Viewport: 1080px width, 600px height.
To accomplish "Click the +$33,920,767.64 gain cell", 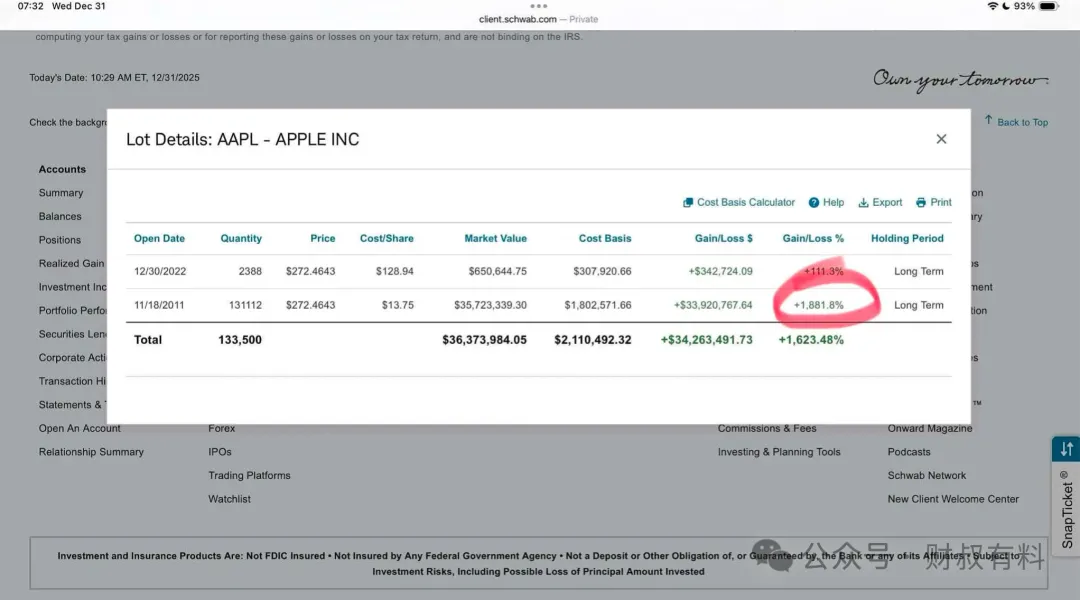I will (713, 305).
